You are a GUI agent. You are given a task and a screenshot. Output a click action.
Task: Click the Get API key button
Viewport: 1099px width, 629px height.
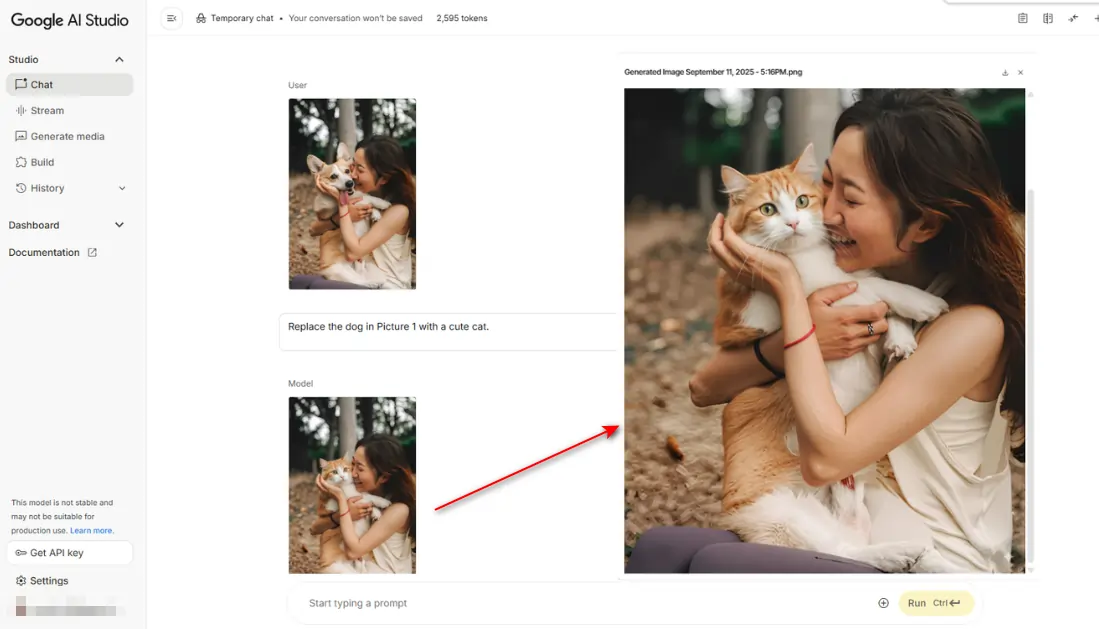pyautogui.click(x=69, y=553)
